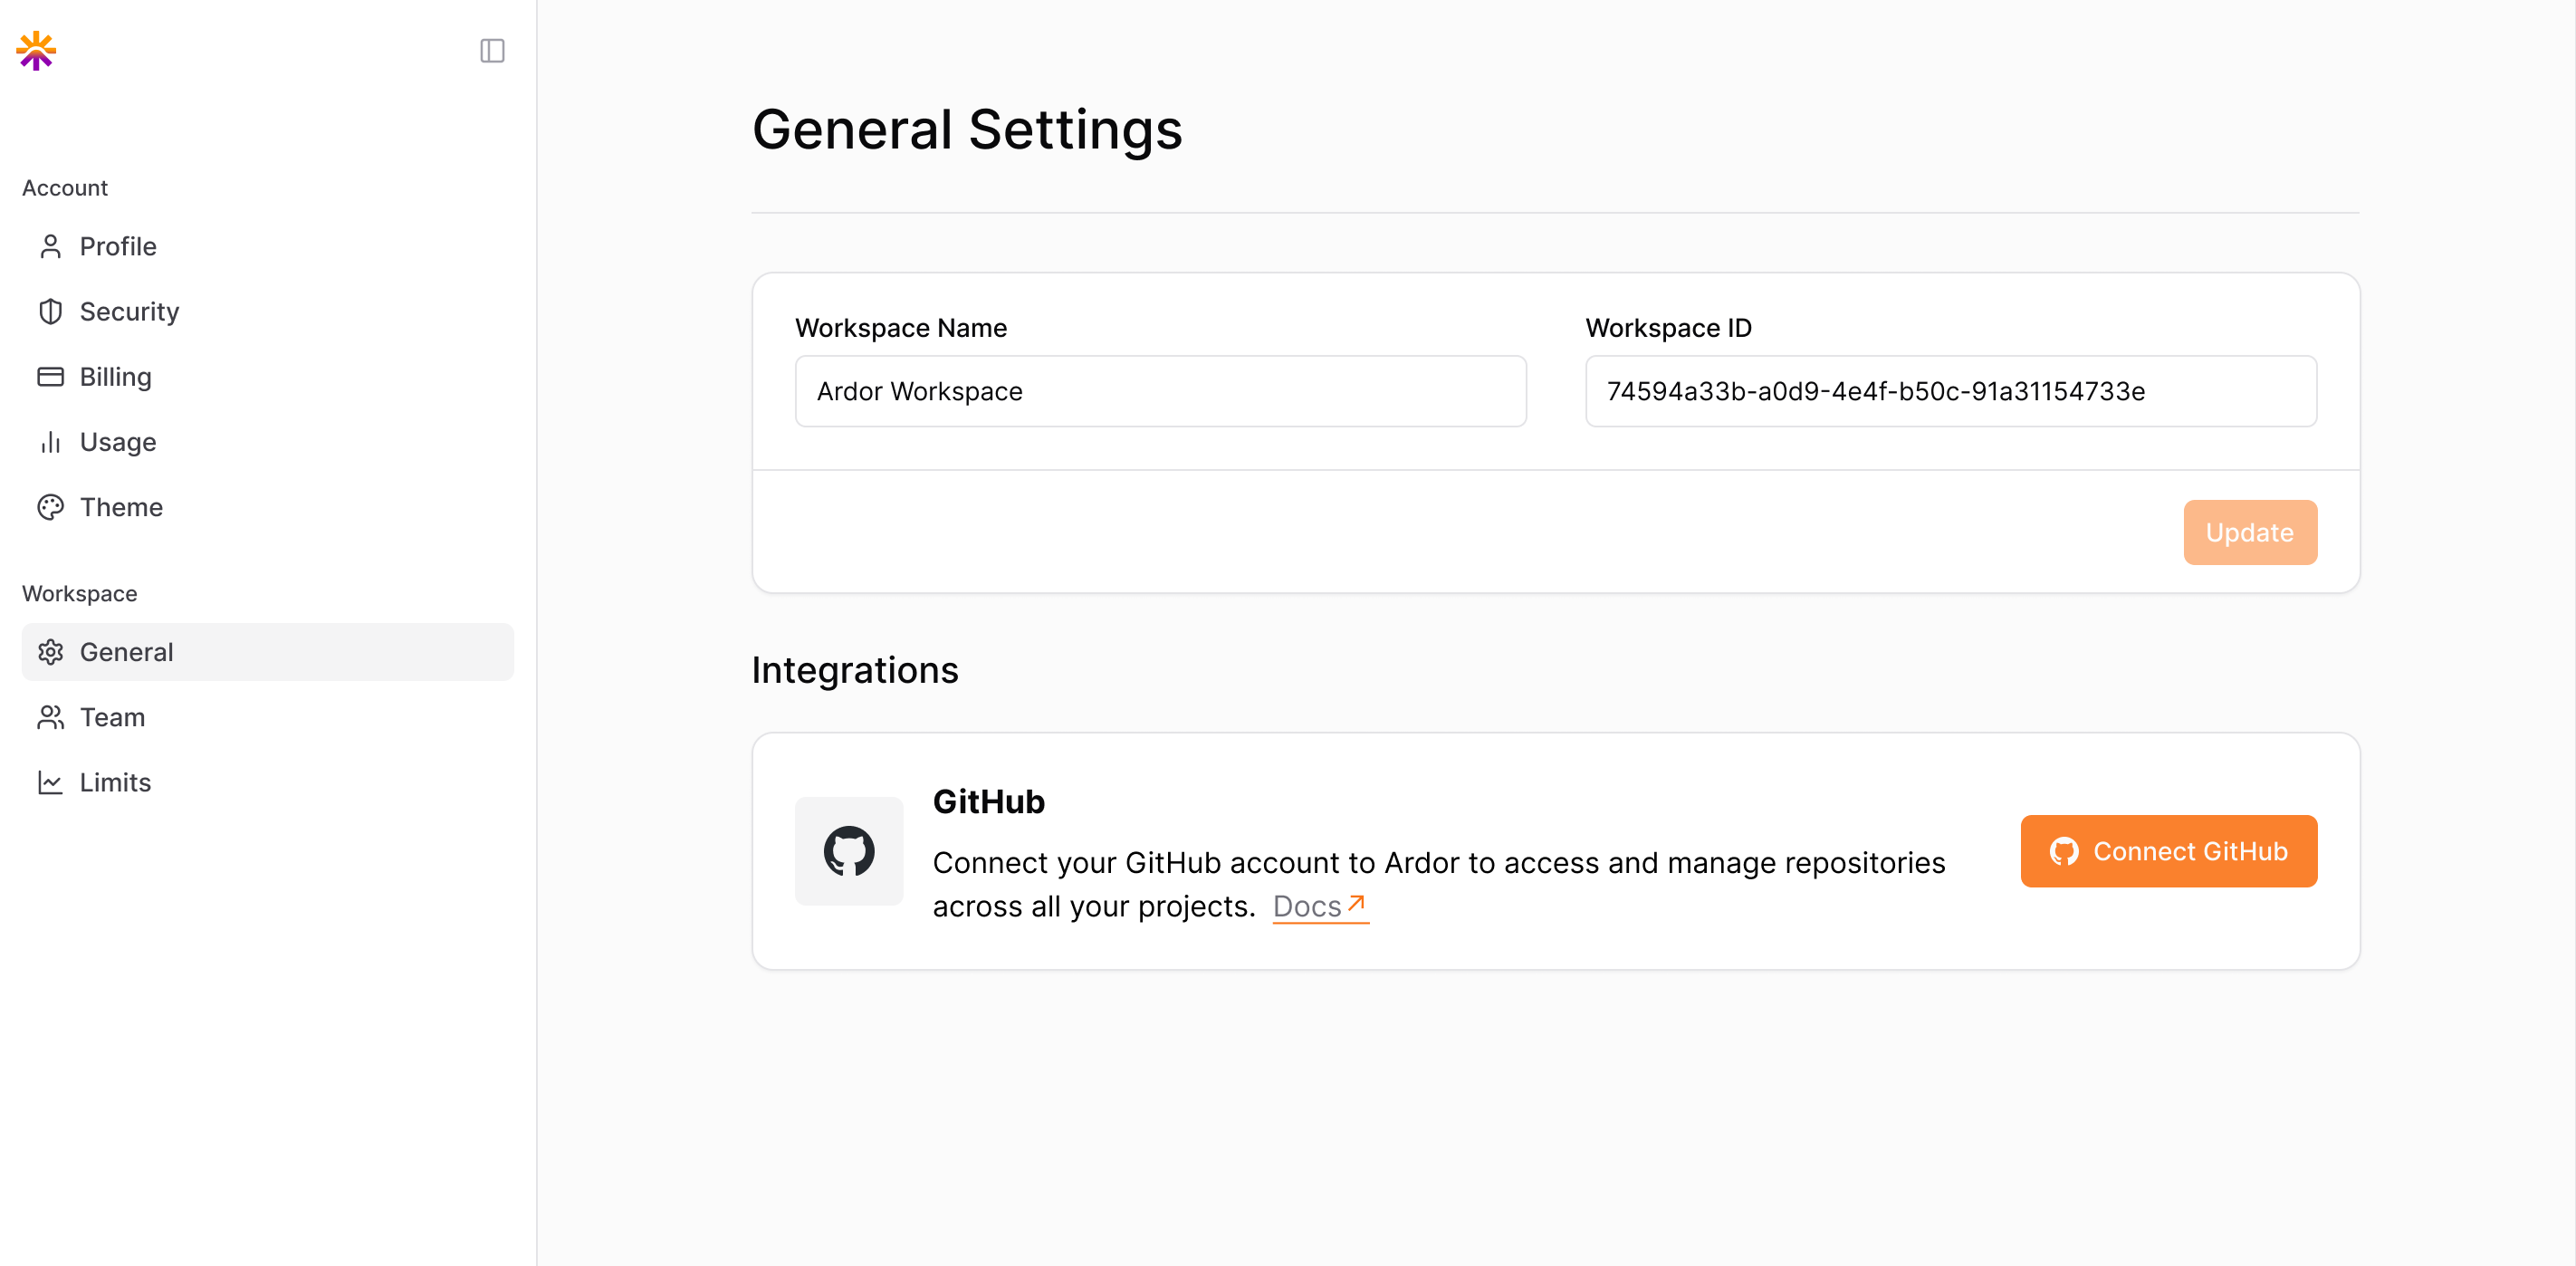Click the Theme palette icon
Viewport: 2576px width, 1266px height.
coord(51,507)
